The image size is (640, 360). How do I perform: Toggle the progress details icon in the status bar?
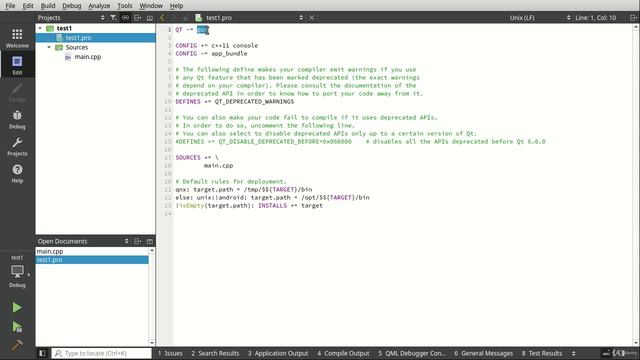(606, 353)
